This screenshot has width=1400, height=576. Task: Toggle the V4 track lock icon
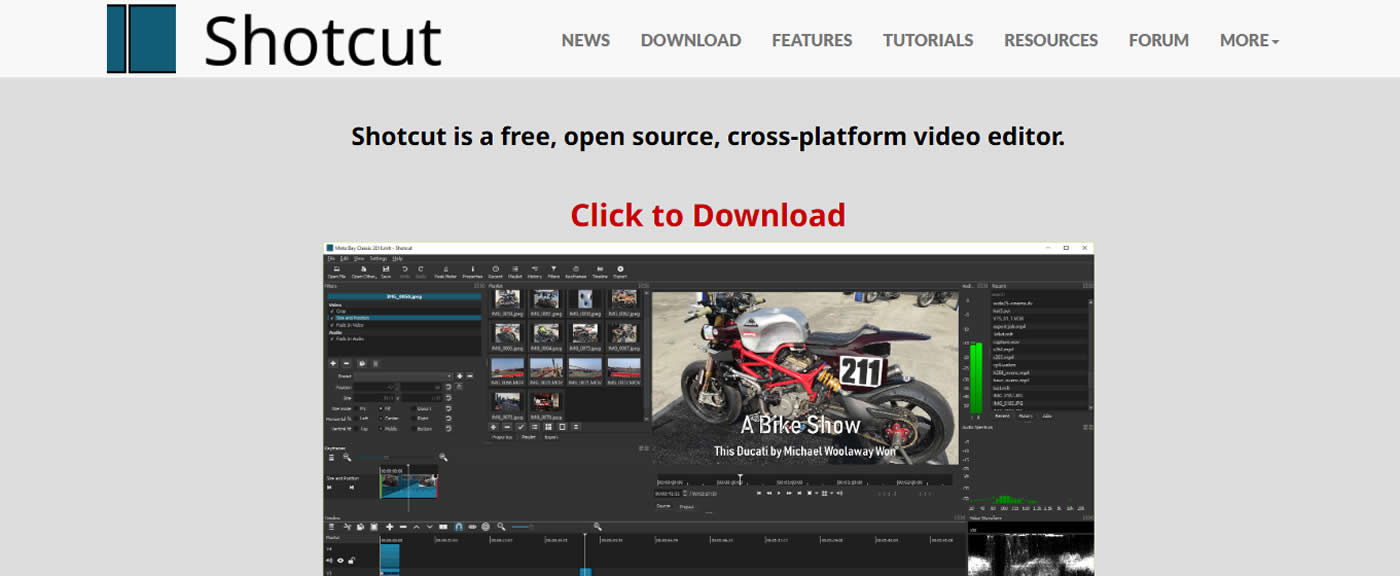coord(351,560)
